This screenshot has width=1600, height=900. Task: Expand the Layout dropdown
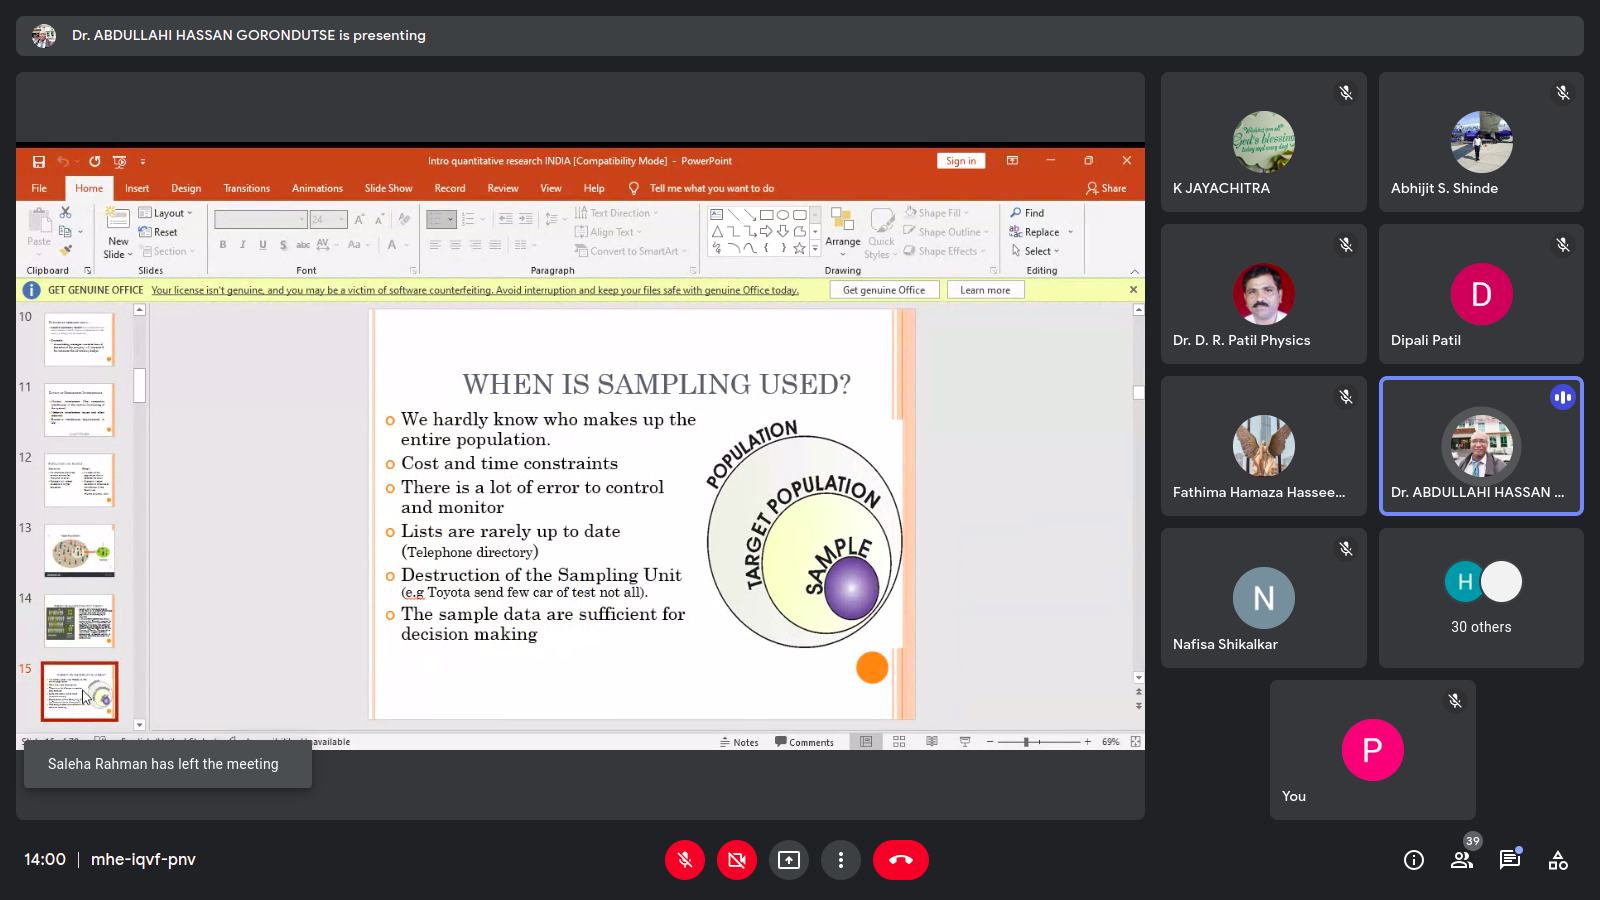tap(166, 213)
